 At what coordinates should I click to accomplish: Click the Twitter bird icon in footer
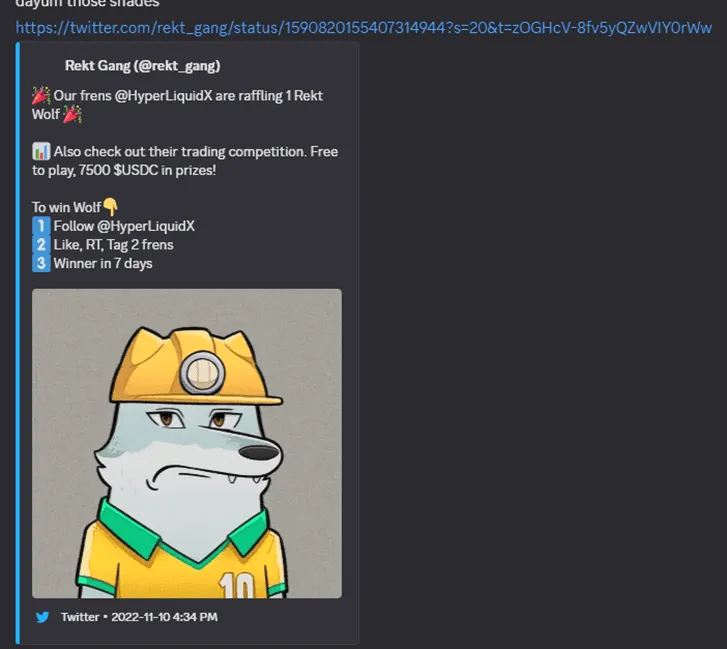(x=43, y=617)
